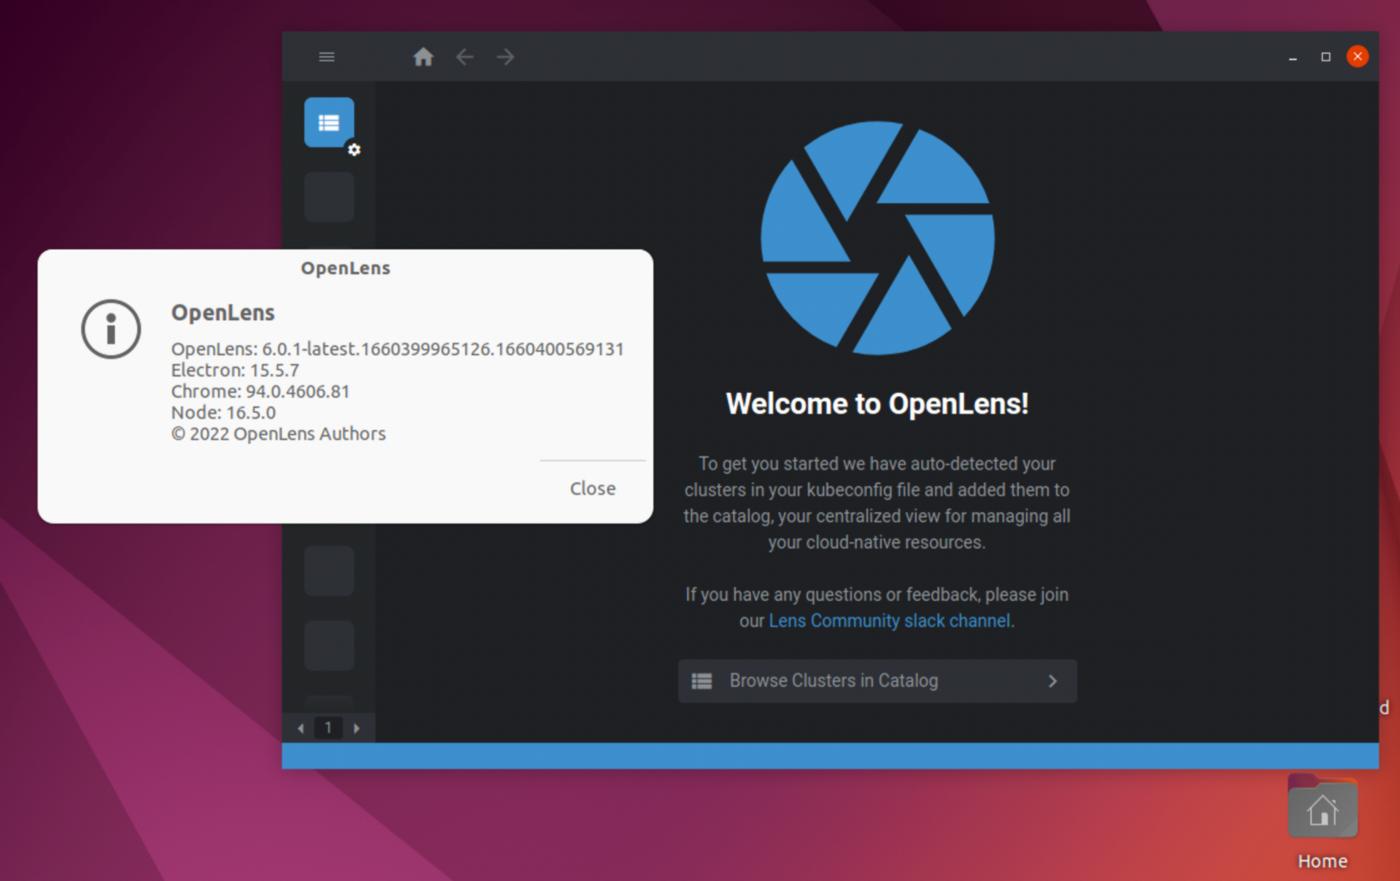This screenshot has width=1400, height=881.
Task: Click the info icon in the About dialog
Action: click(x=111, y=328)
